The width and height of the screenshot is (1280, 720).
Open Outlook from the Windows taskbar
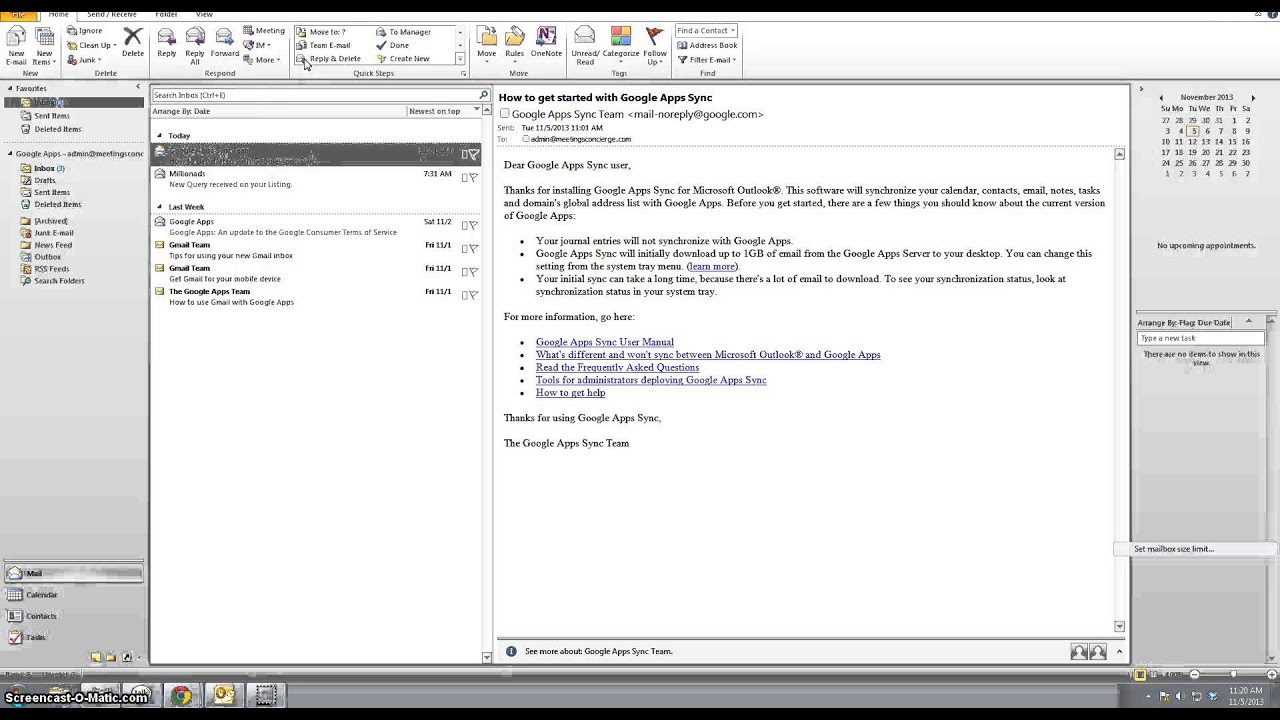(x=223, y=694)
